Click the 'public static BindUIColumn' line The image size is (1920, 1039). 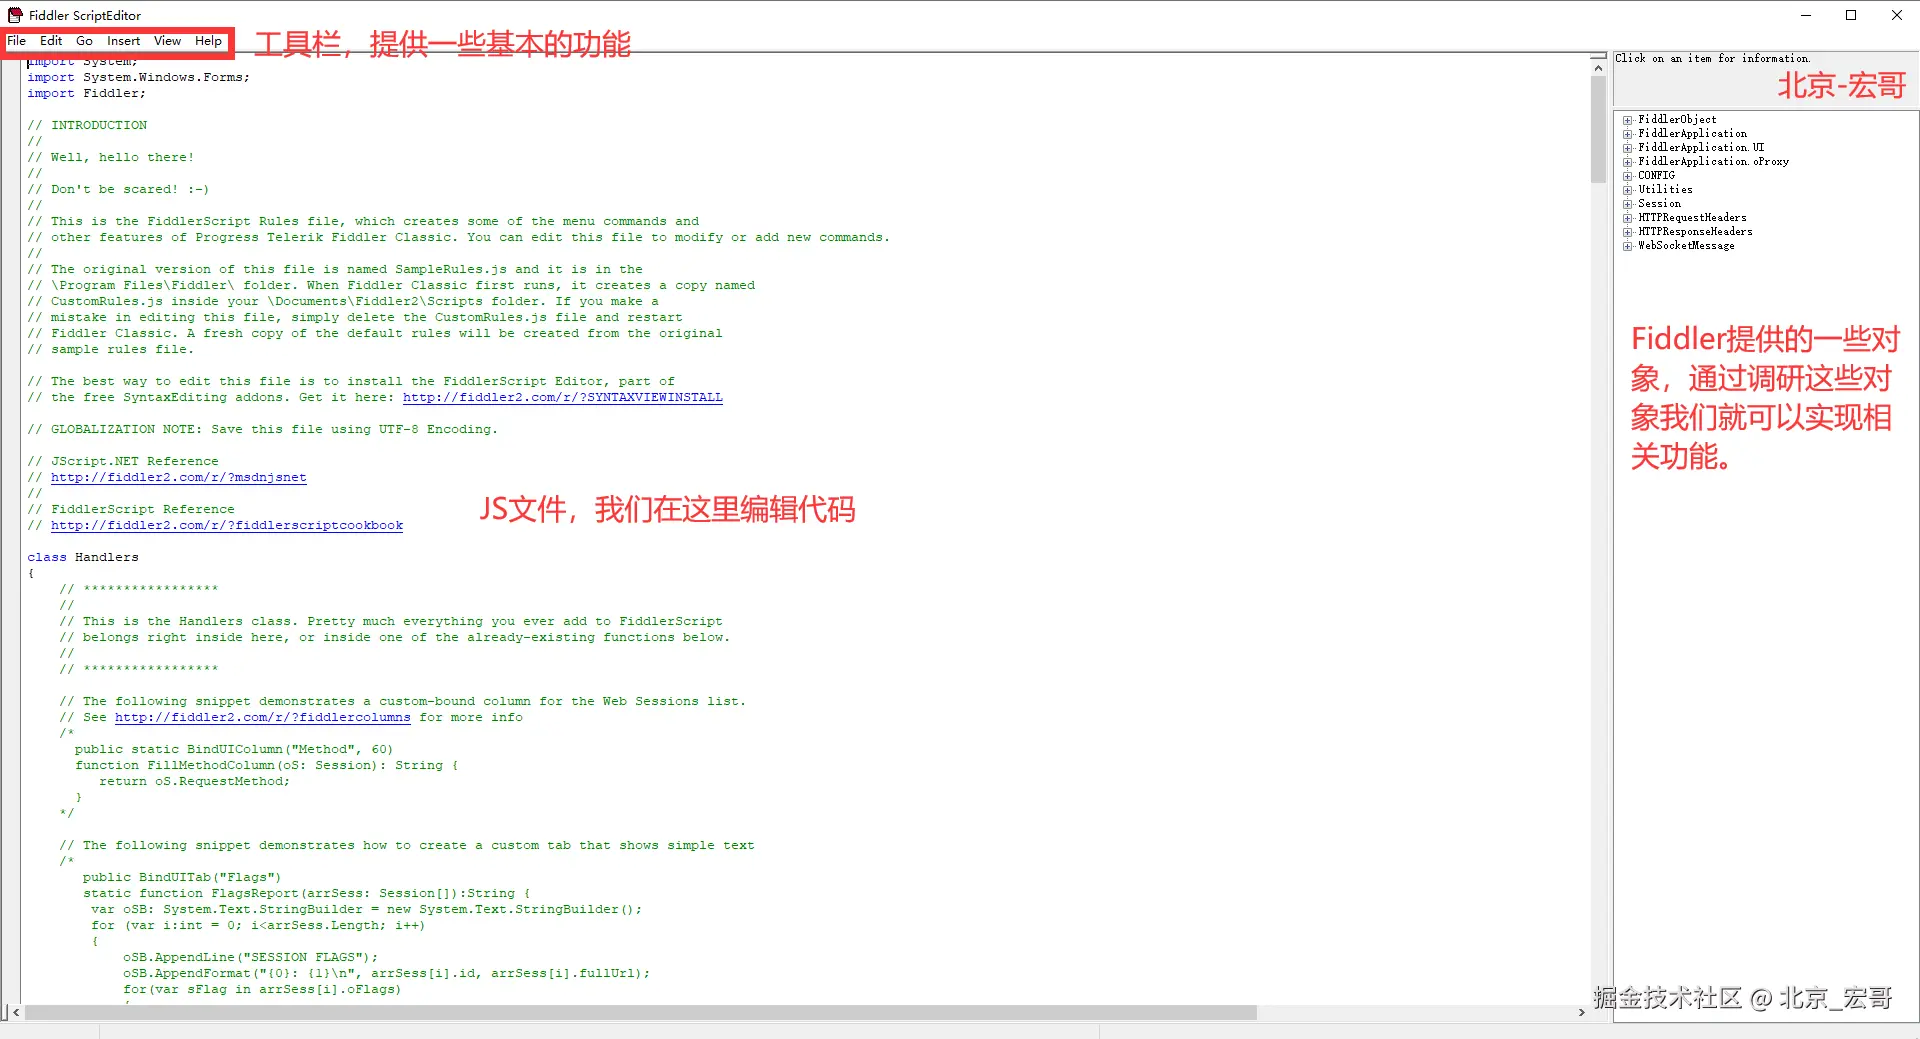click(234, 749)
